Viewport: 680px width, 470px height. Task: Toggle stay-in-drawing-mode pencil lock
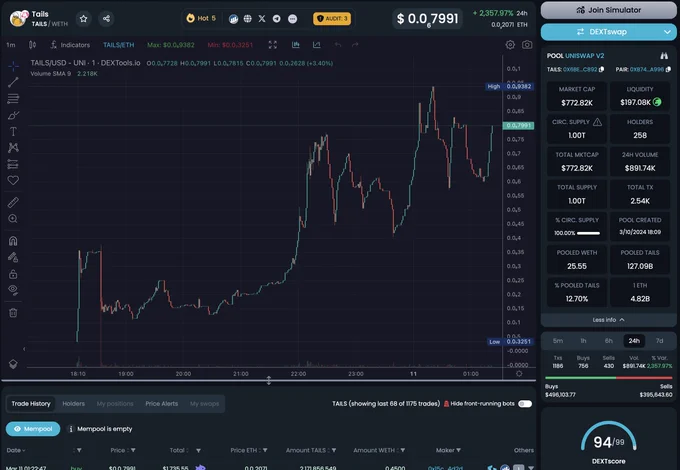click(x=13, y=258)
